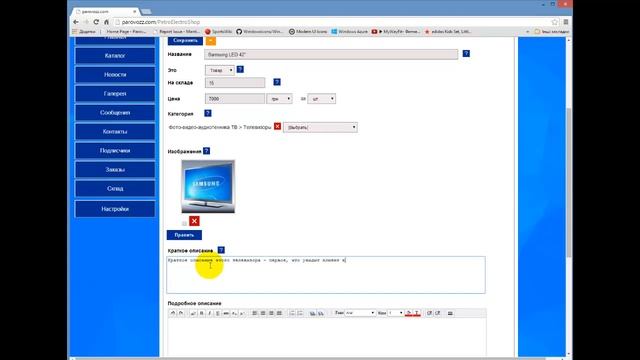This screenshot has width=640, height=360.
Task: Open help icon next to Категория label
Action: click(x=208, y=113)
